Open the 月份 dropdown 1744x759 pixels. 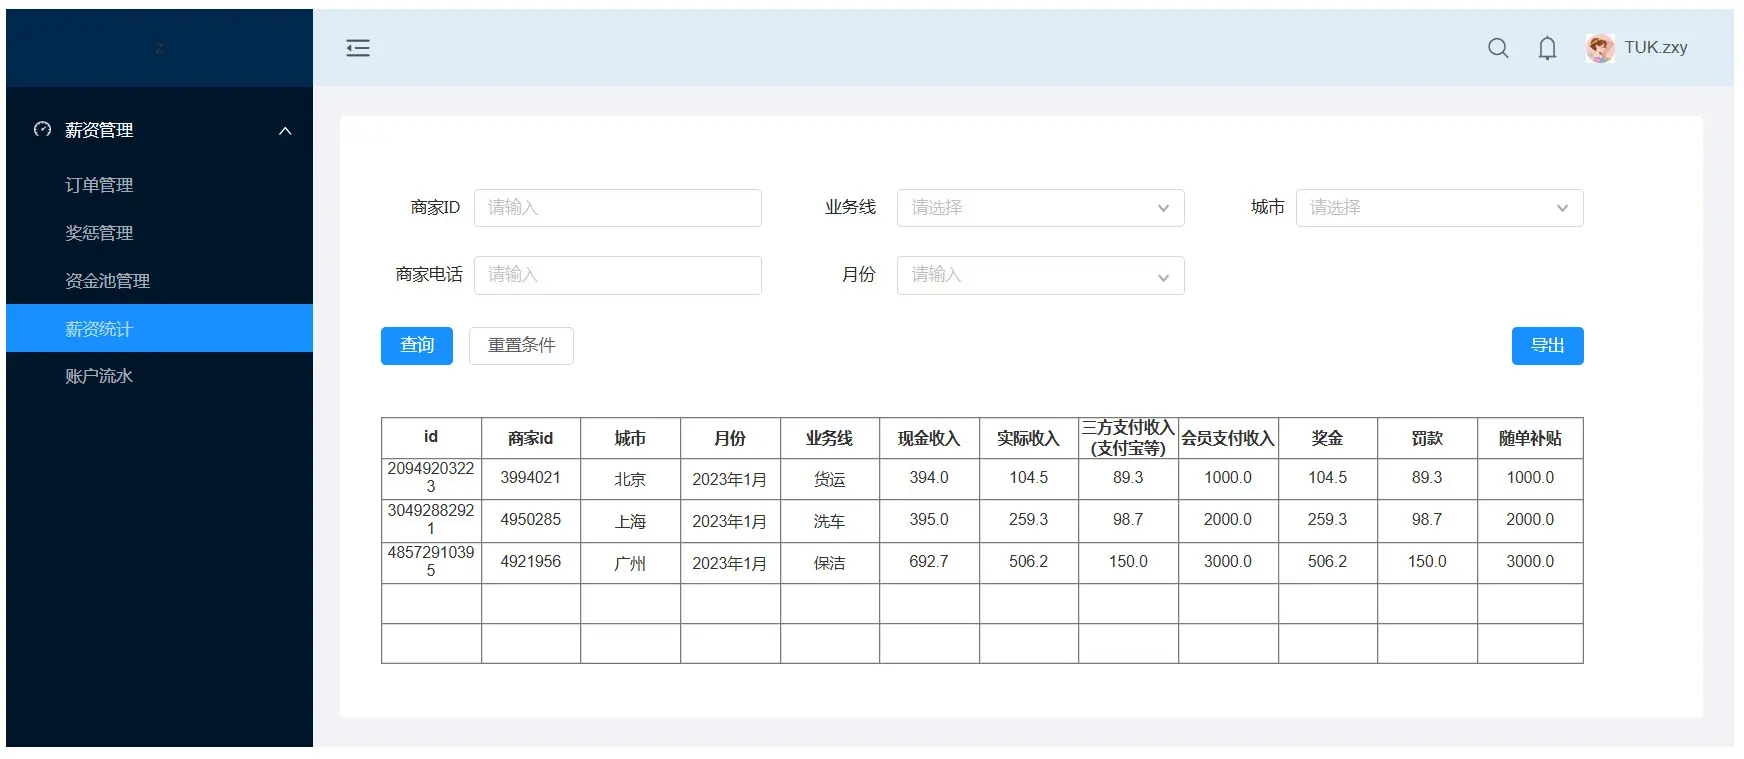pyautogui.click(x=1040, y=276)
